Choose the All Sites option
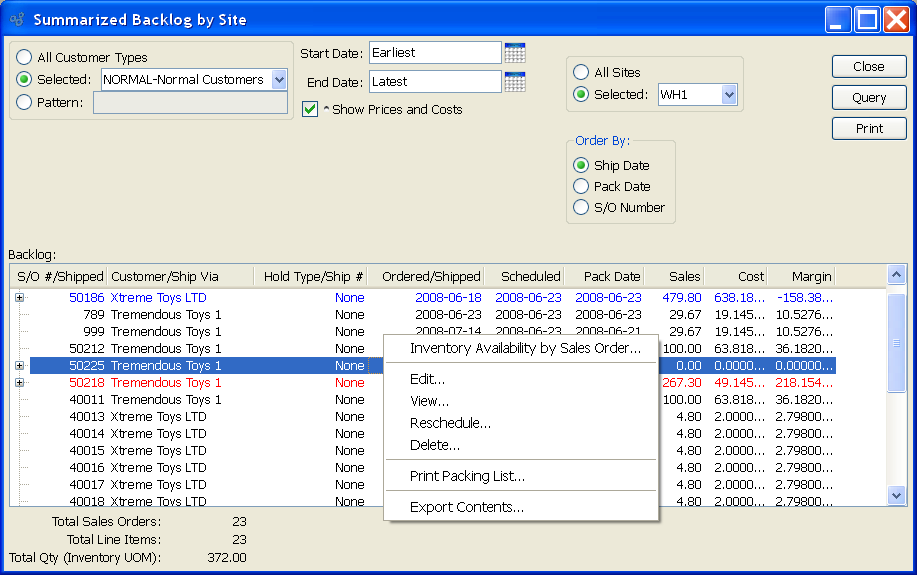The image size is (917, 575). coord(581,73)
